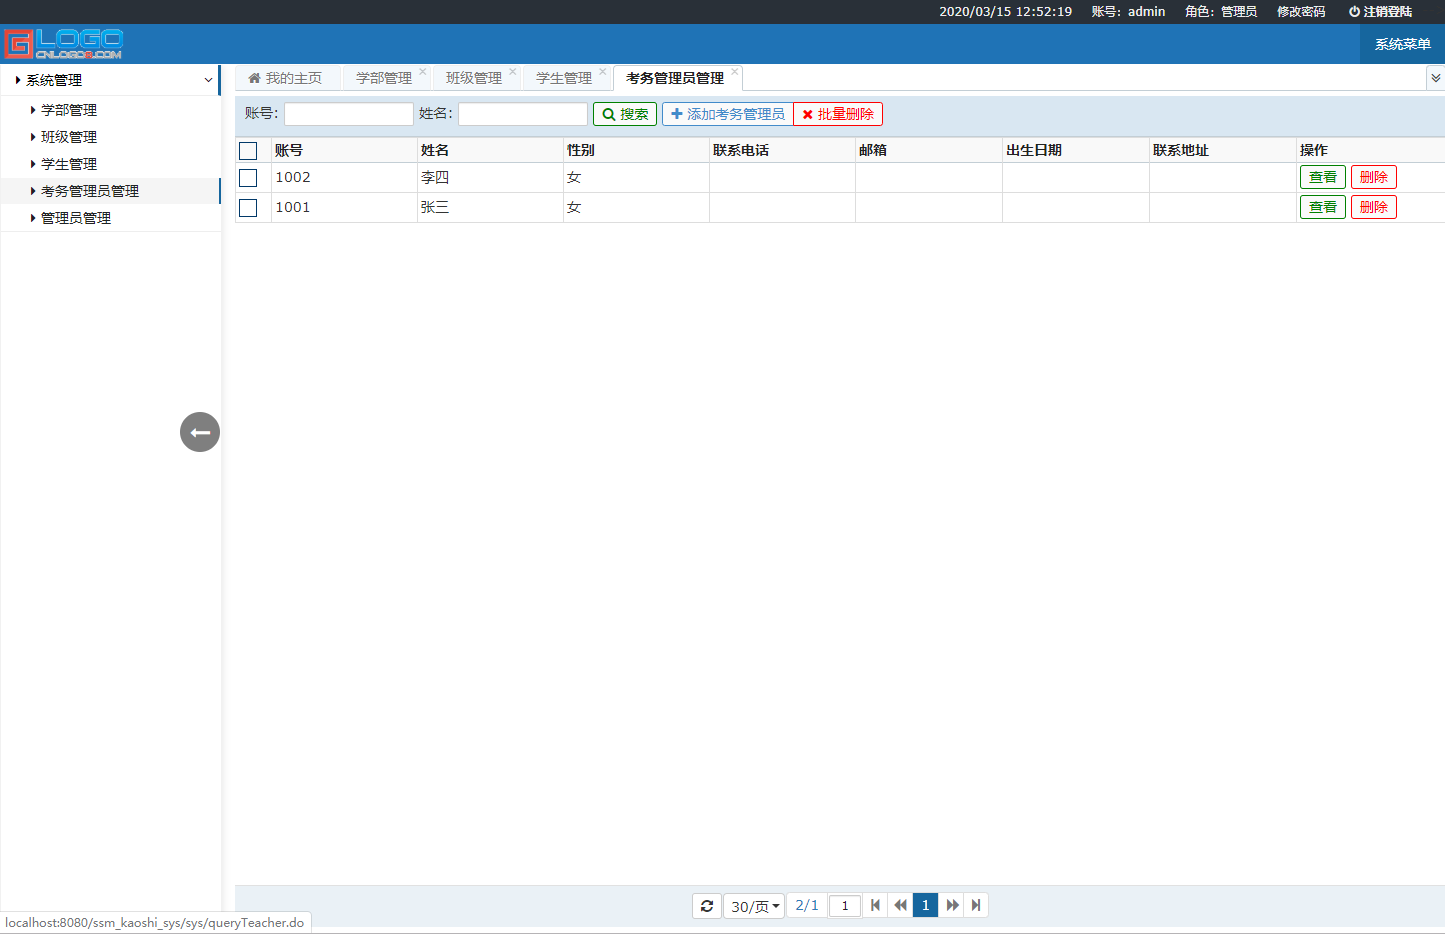Close the 学生管理 tab

[603, 72]
